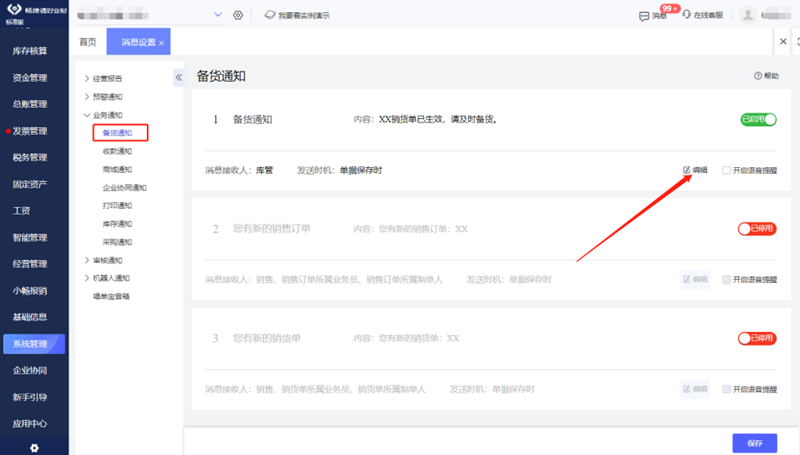Select 采购通知 in the tree
Screen dimensions: 800x455
point(117,242)
